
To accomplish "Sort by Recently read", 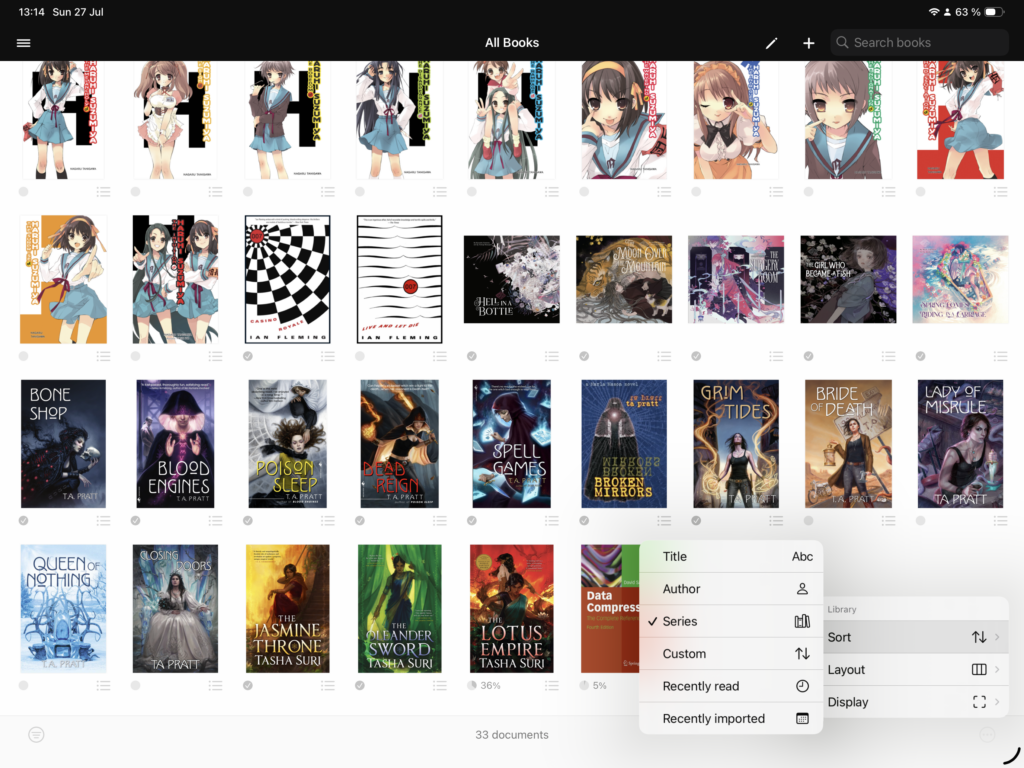I will 731,686.
